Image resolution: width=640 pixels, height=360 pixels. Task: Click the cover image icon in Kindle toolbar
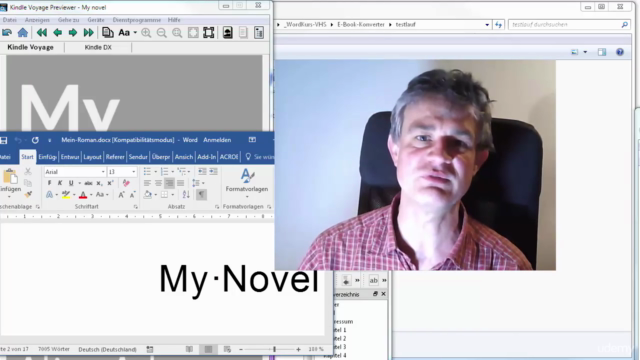[x=227, y=33]
